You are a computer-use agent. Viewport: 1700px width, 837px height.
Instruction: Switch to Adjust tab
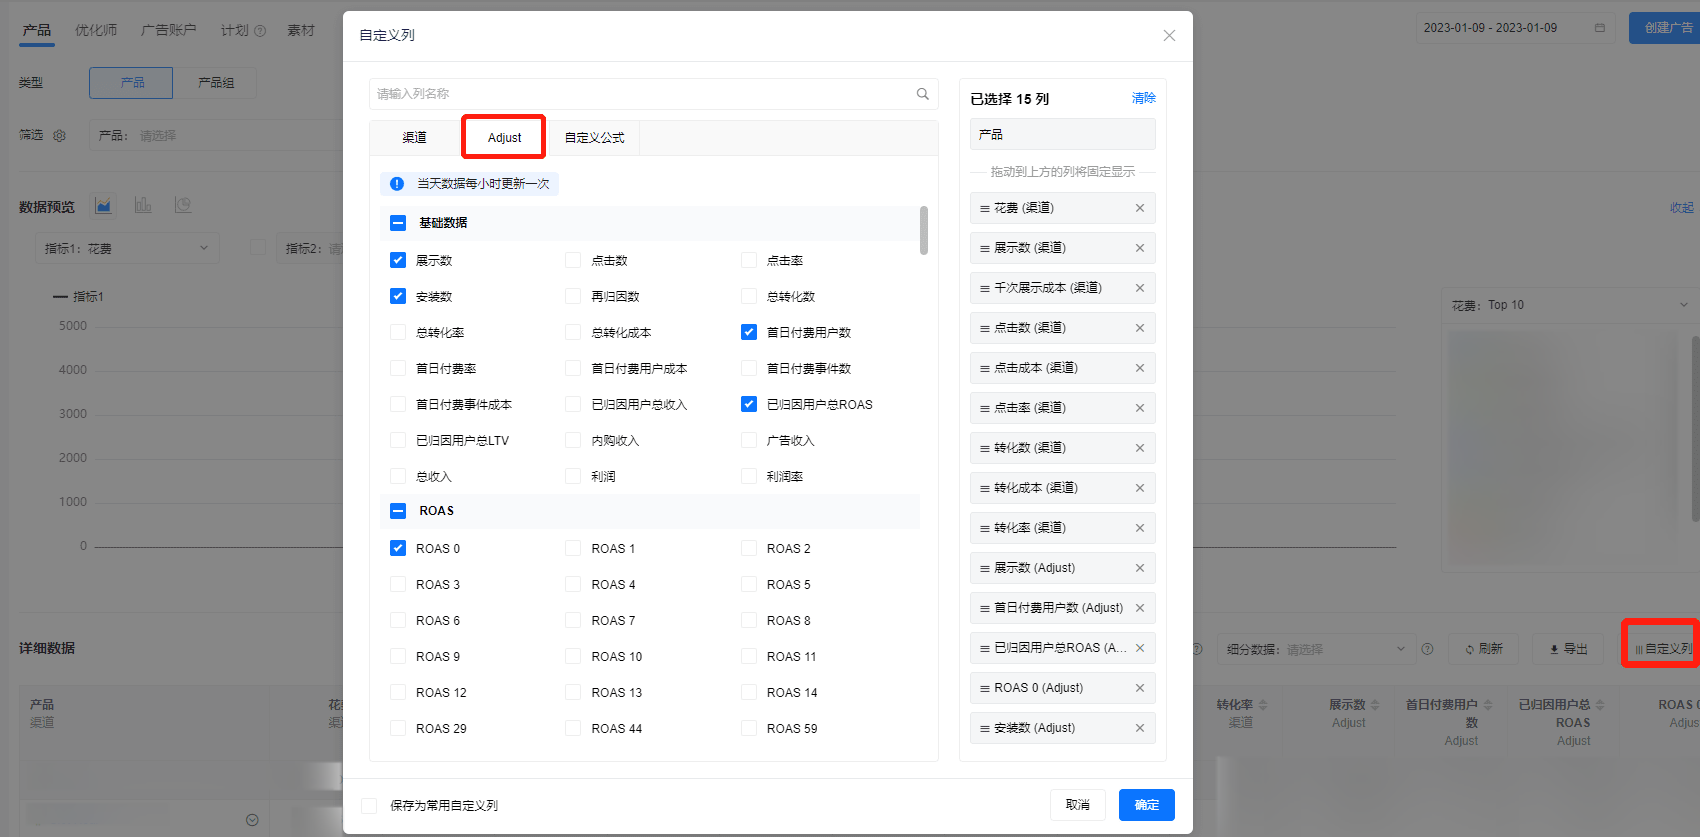pos(504,138)
